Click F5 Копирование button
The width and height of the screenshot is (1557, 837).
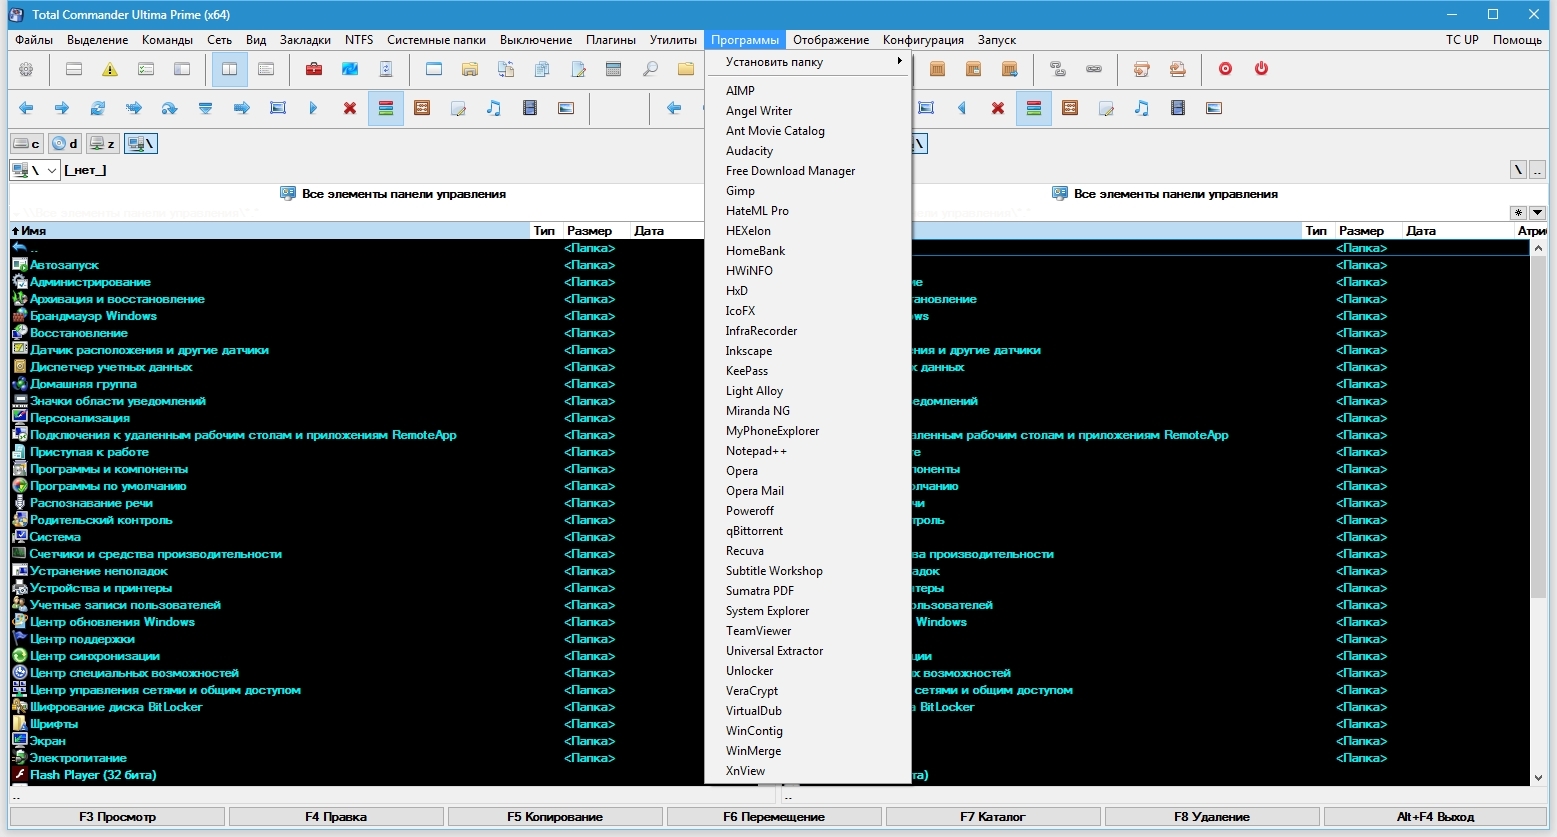[x=555, y=817]
